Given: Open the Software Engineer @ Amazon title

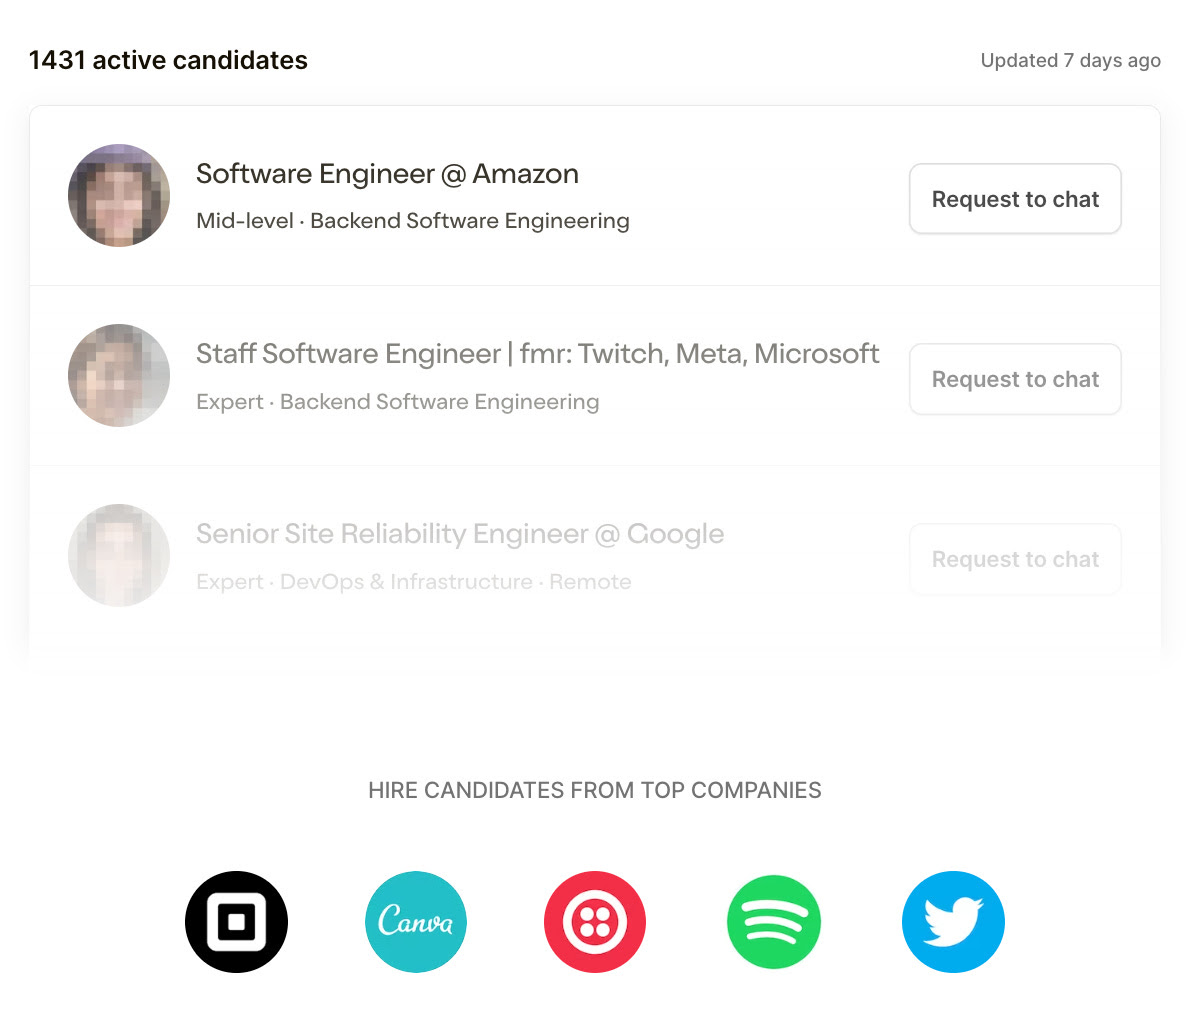Looking at the screenshot, I should click(x=387, y=174).
